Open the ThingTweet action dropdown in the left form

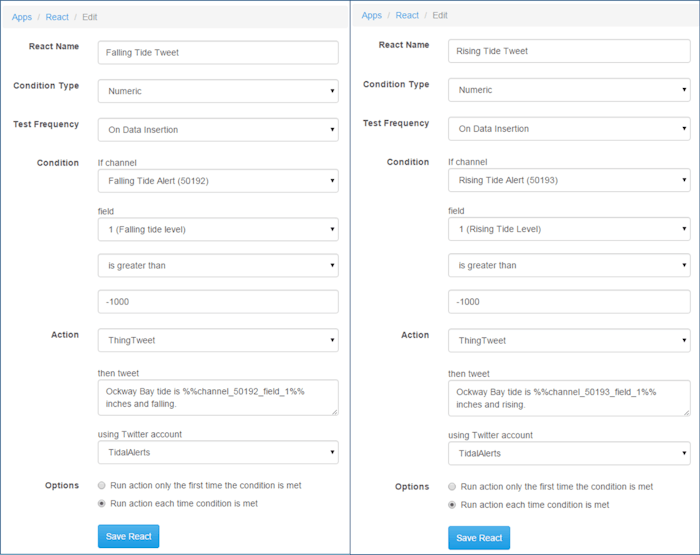coord(217,341)
